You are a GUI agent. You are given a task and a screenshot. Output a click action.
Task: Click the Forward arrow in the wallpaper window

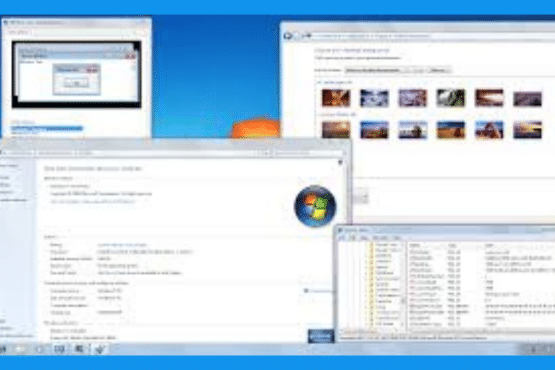click(307, 36)
